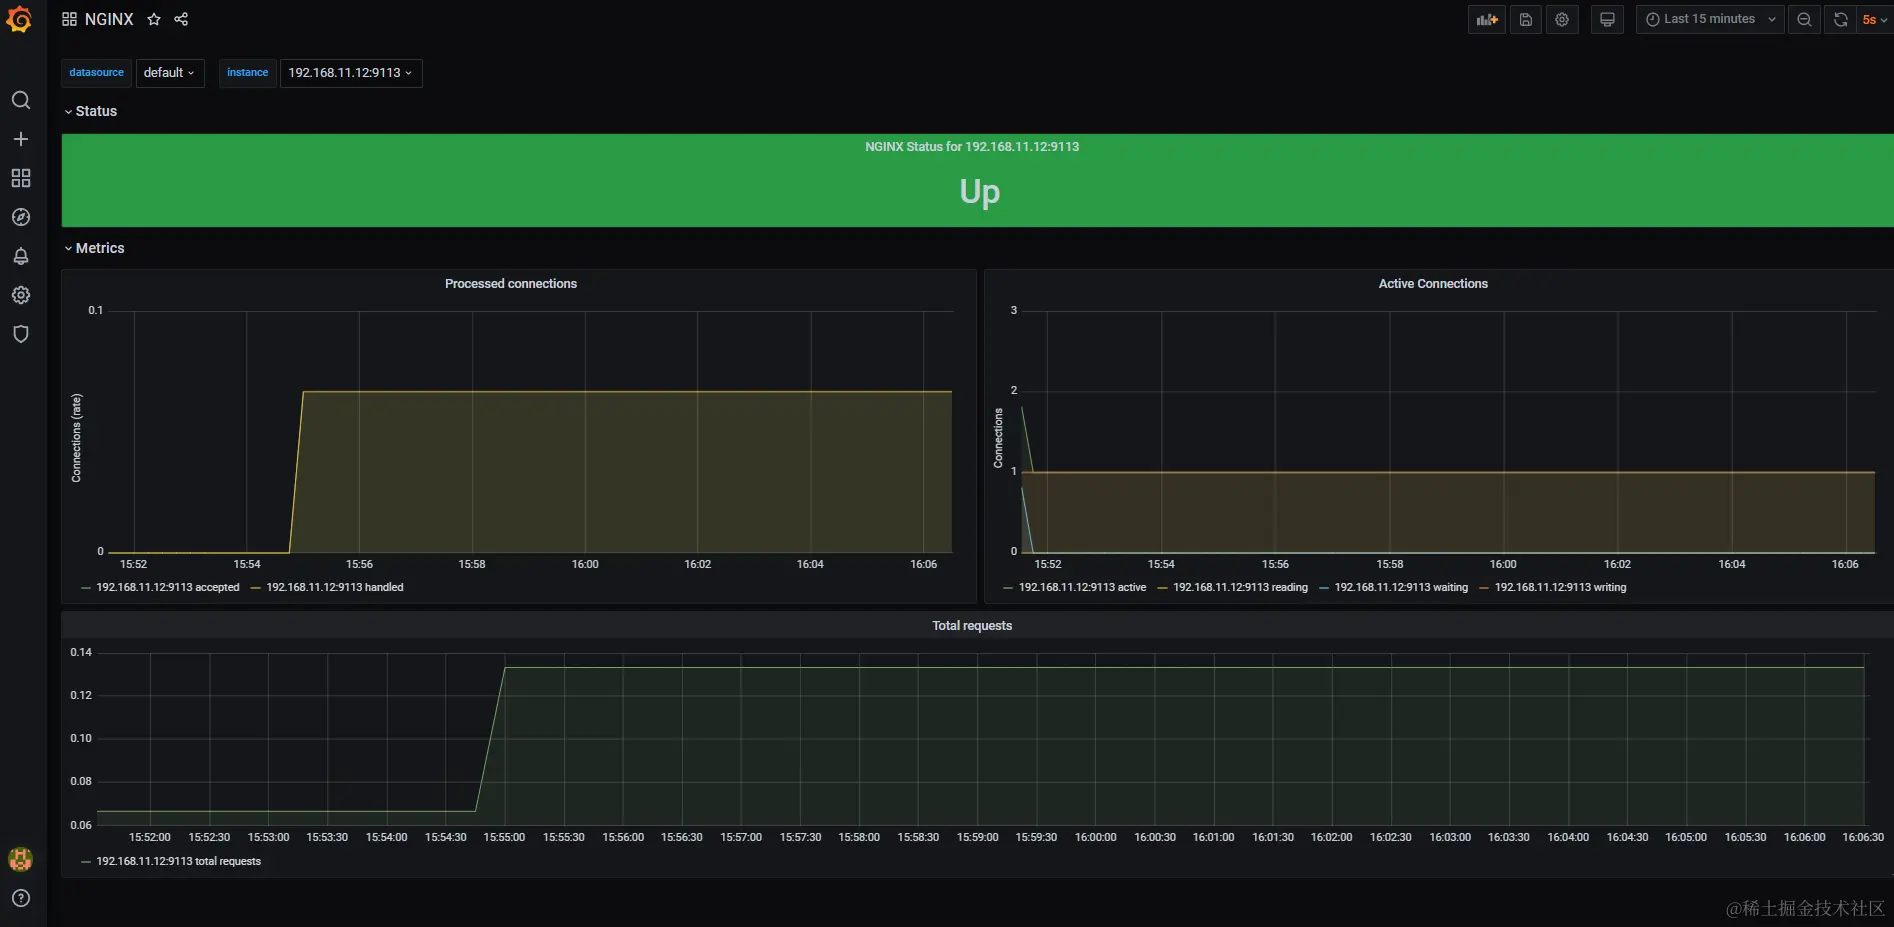Toggle the reading series in legend
The height and width of the screenshot is (927, 1894).
(1240, 587)
